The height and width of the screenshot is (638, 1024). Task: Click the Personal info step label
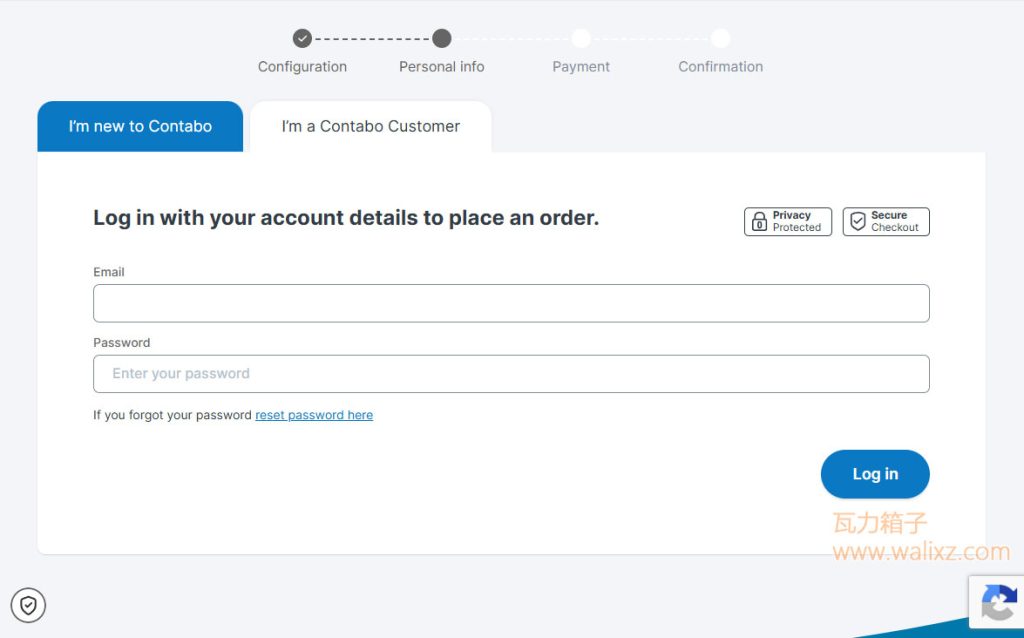click(441, 67)
